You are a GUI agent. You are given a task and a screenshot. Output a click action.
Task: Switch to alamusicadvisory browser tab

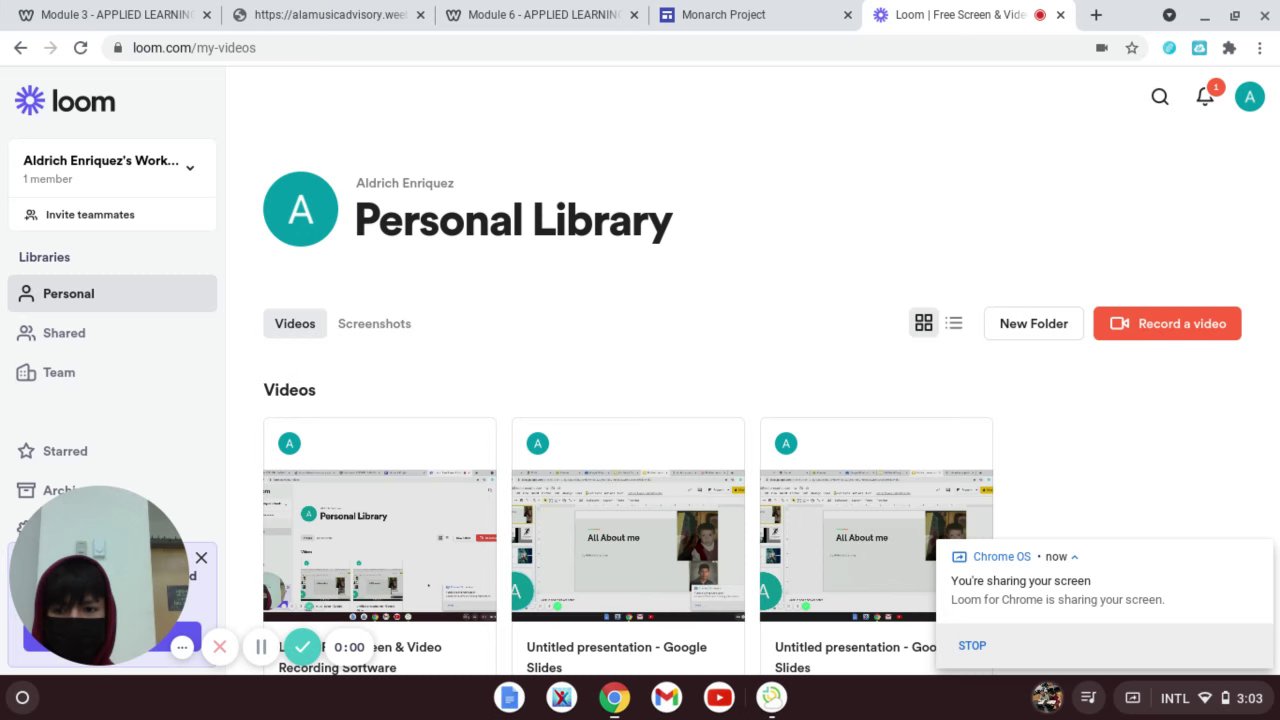[x=326, y=15]
